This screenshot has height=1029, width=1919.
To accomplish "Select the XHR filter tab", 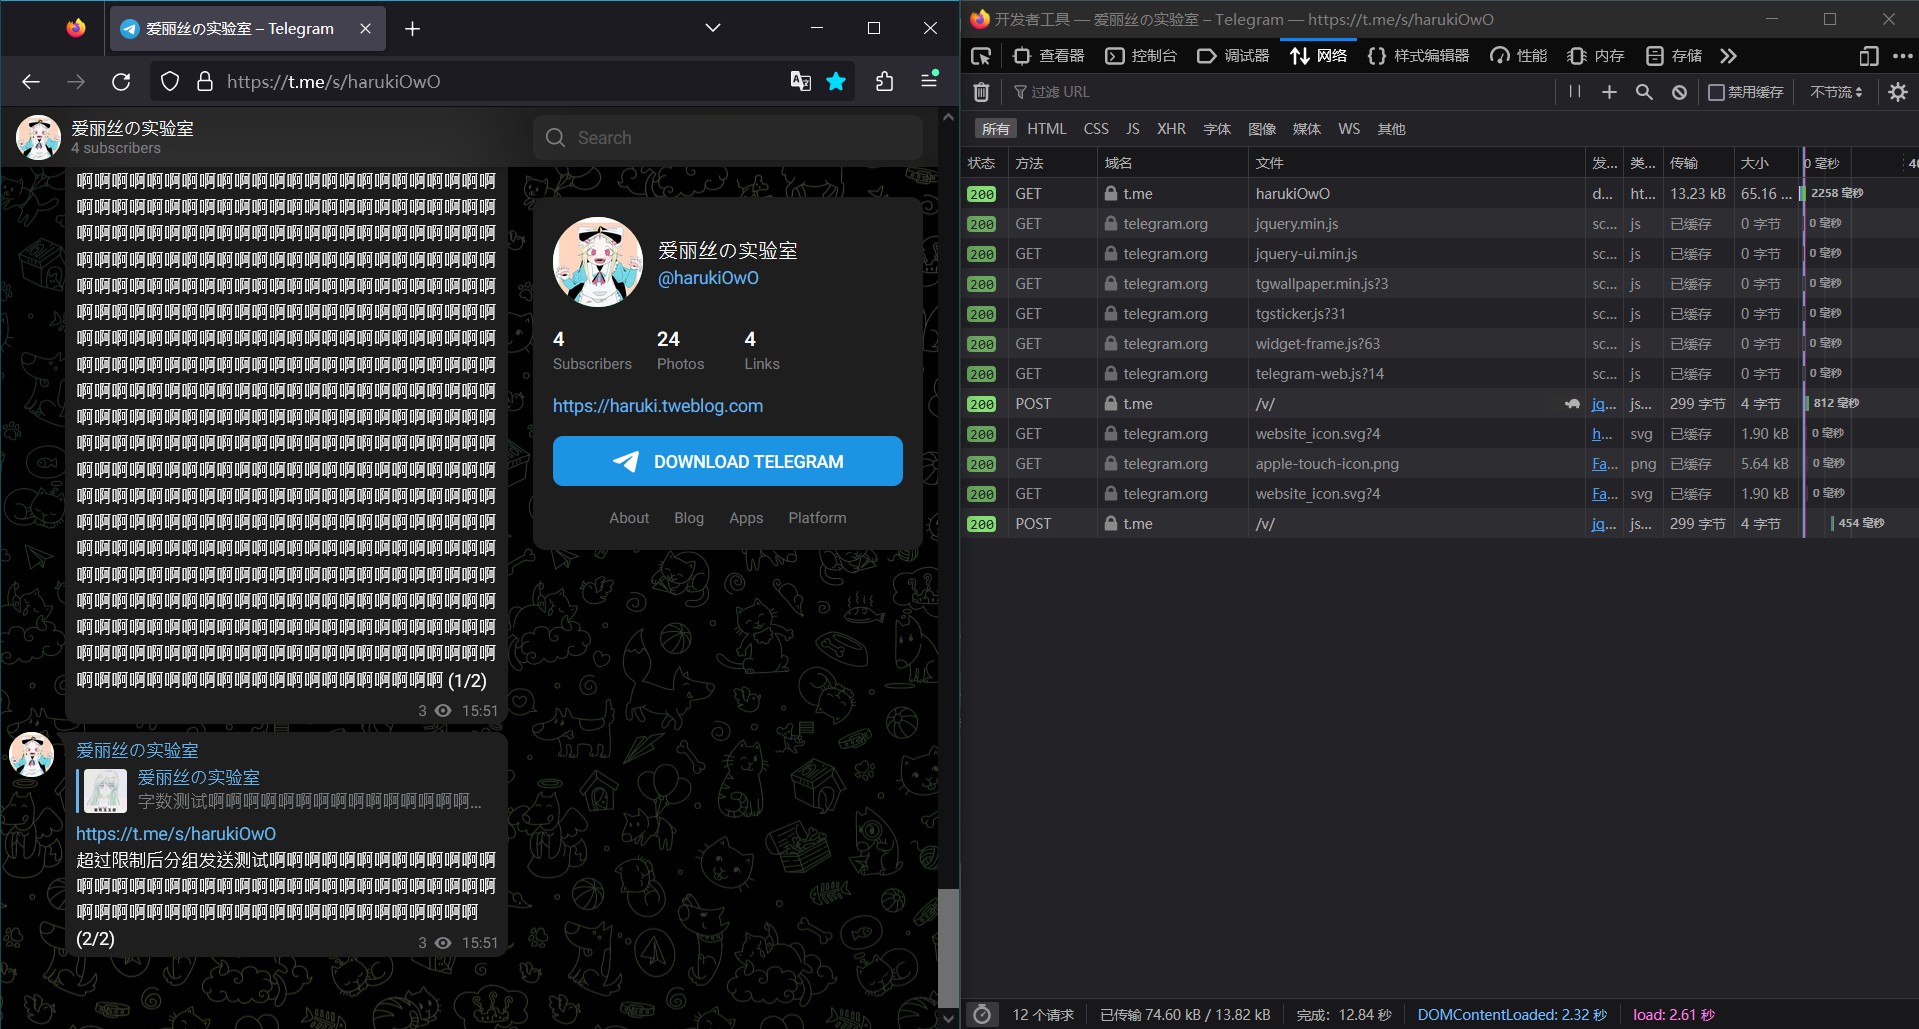I will pos(1171,129).
